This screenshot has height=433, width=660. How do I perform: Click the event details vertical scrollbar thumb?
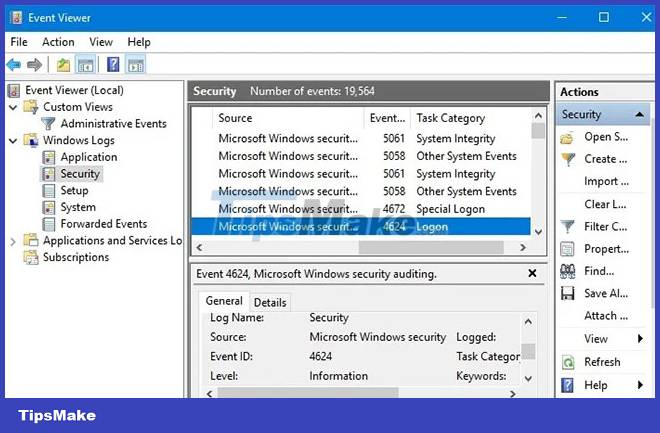pyautogui.click(x=528, y=351)
